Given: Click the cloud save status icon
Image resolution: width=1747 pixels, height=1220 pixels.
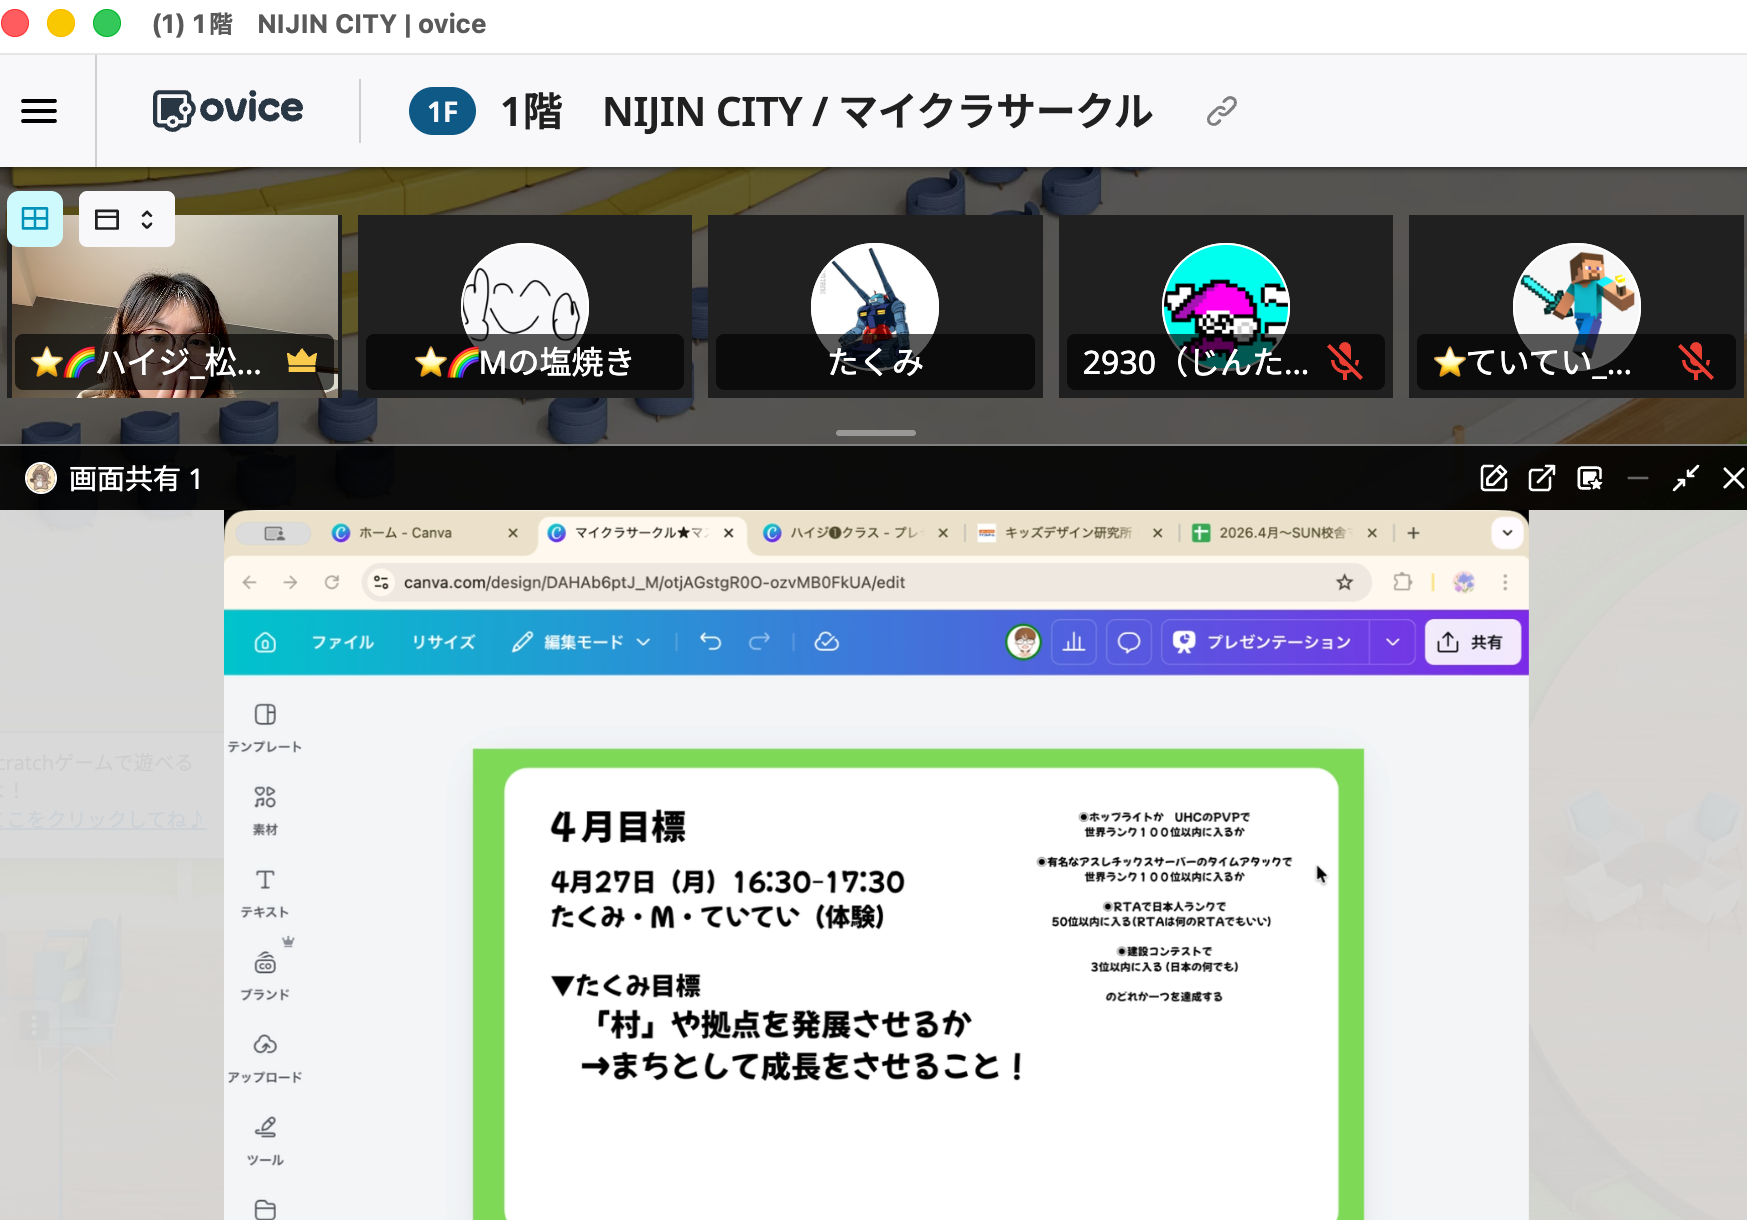Looking at the screenshot, I should pos(827,642).
